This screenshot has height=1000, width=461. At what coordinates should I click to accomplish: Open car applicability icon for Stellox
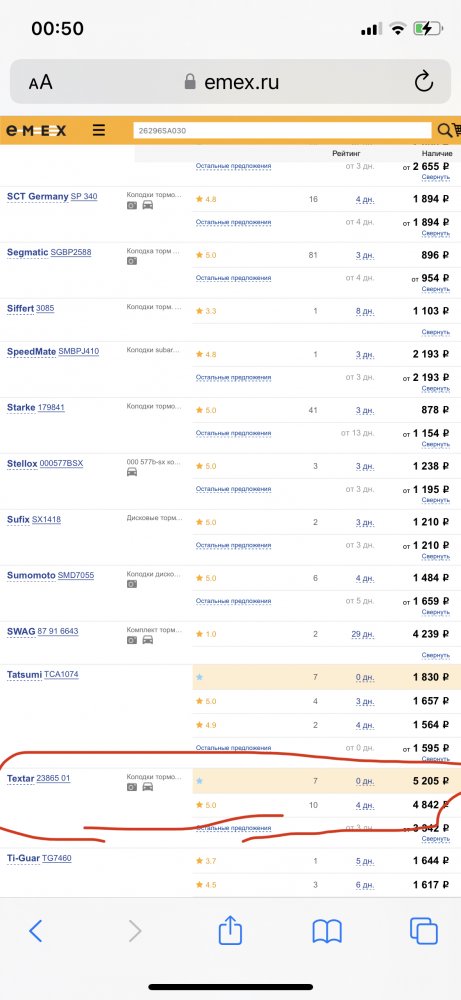point(131,472)
